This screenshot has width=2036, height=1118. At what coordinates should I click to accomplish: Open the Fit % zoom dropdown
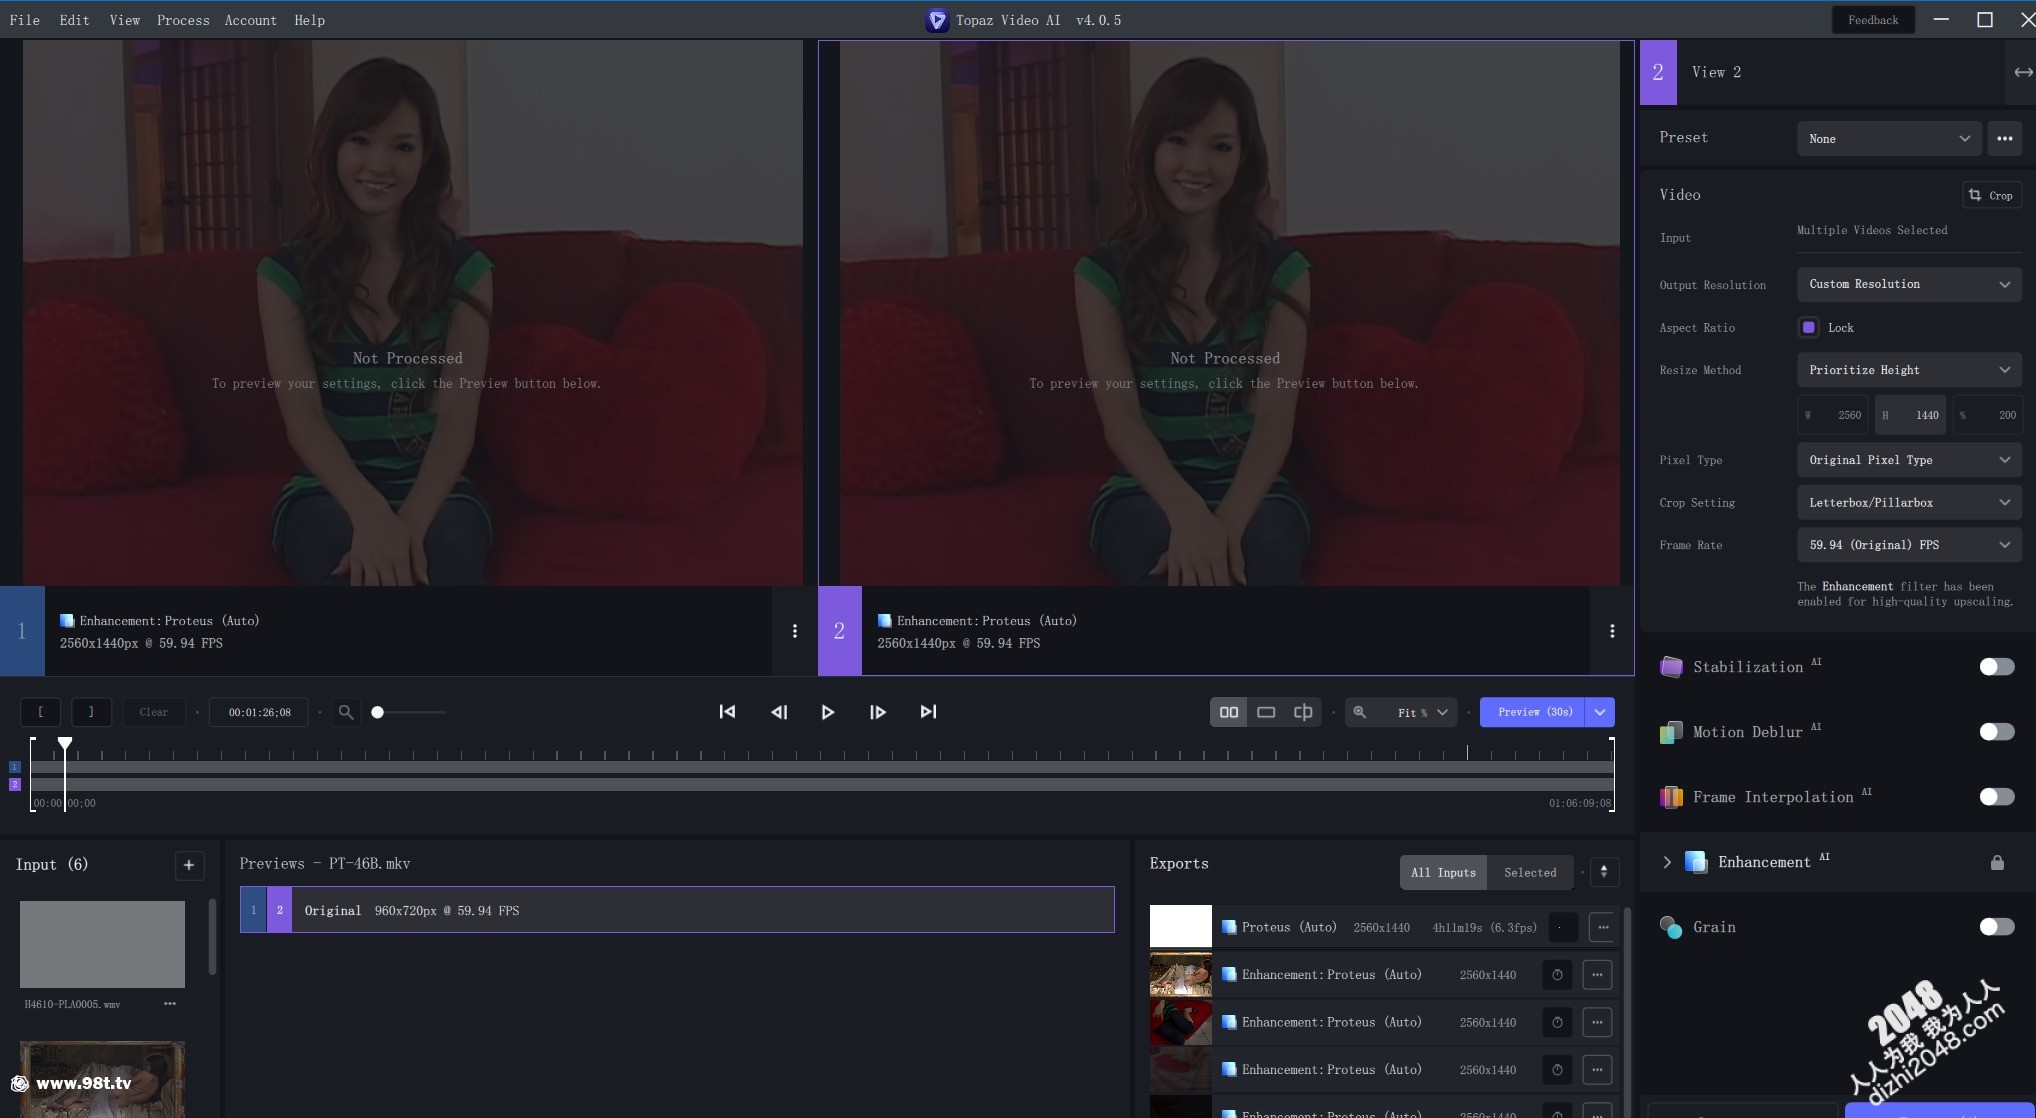1422,712
